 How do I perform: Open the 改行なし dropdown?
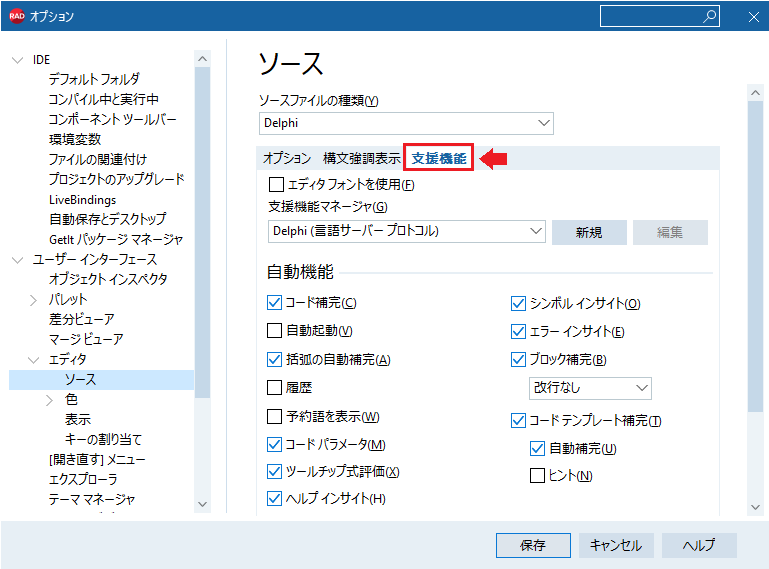(x=590, y=388)
